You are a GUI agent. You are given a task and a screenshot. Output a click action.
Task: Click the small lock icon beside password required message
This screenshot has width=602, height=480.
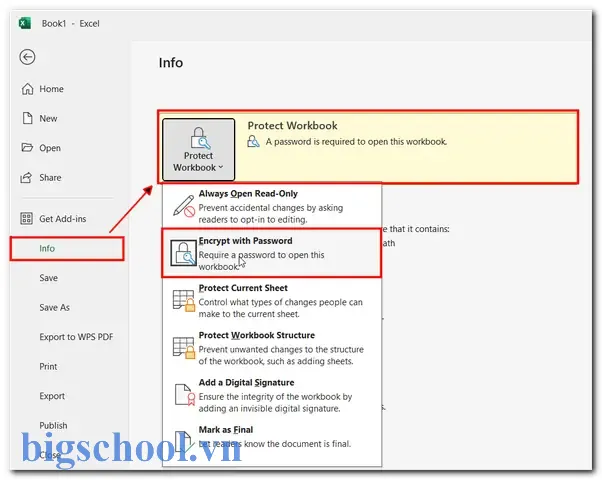click(253, 141)
